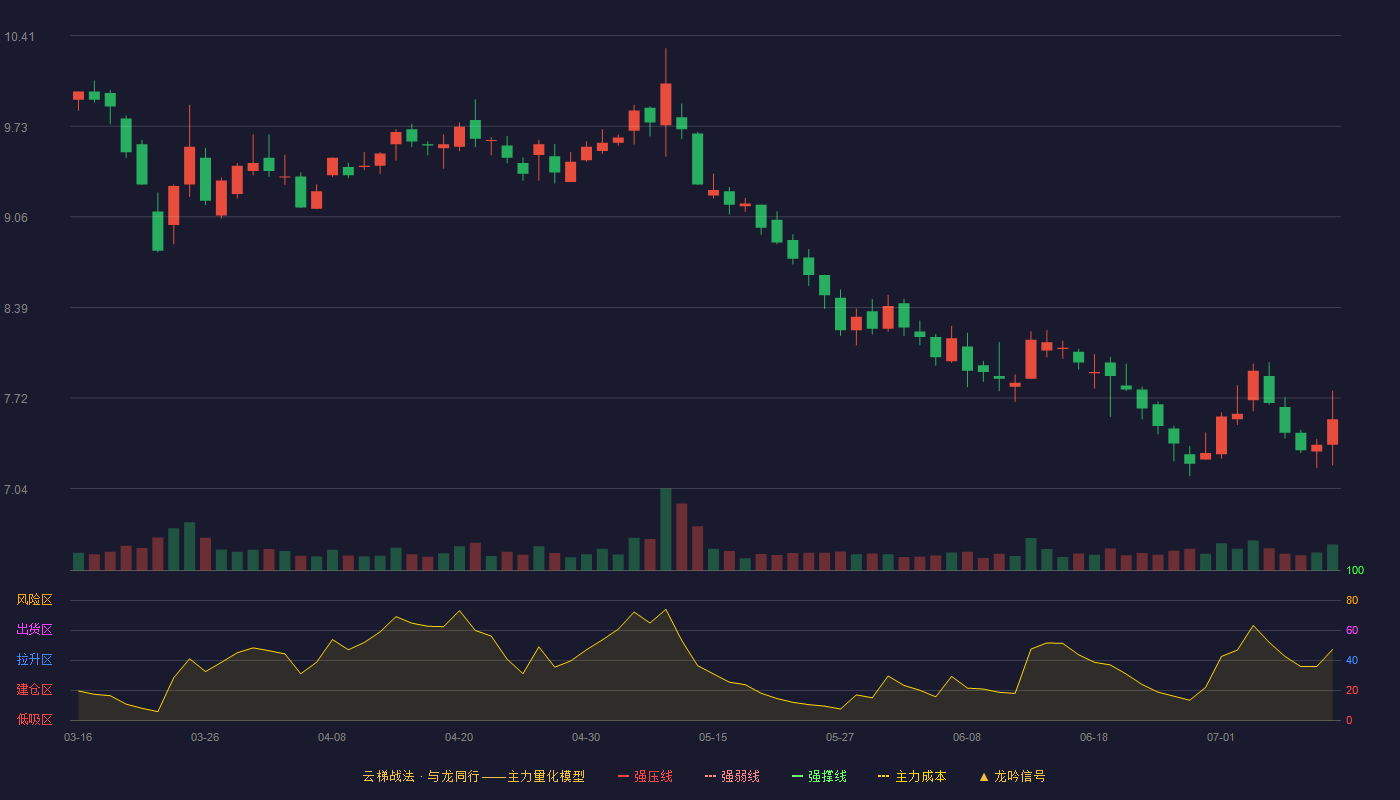The width and height of the screenshot is (1400, 800).
Task: Select the 风险区 zone label
Action: point(34,600)
